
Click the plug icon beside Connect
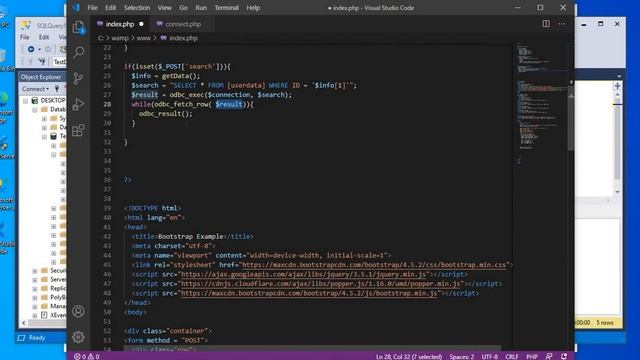[57, 88]
